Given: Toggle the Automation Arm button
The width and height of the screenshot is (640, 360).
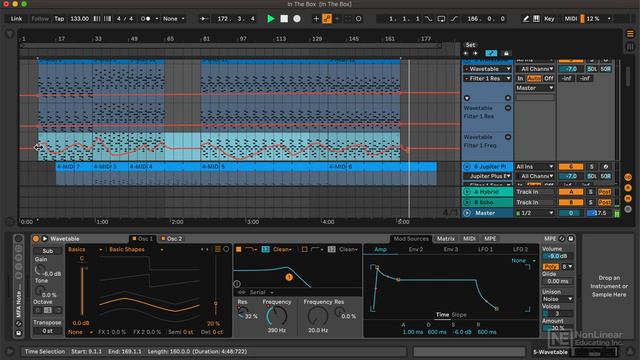Looking at the screenshot, I should pos(327,19).
